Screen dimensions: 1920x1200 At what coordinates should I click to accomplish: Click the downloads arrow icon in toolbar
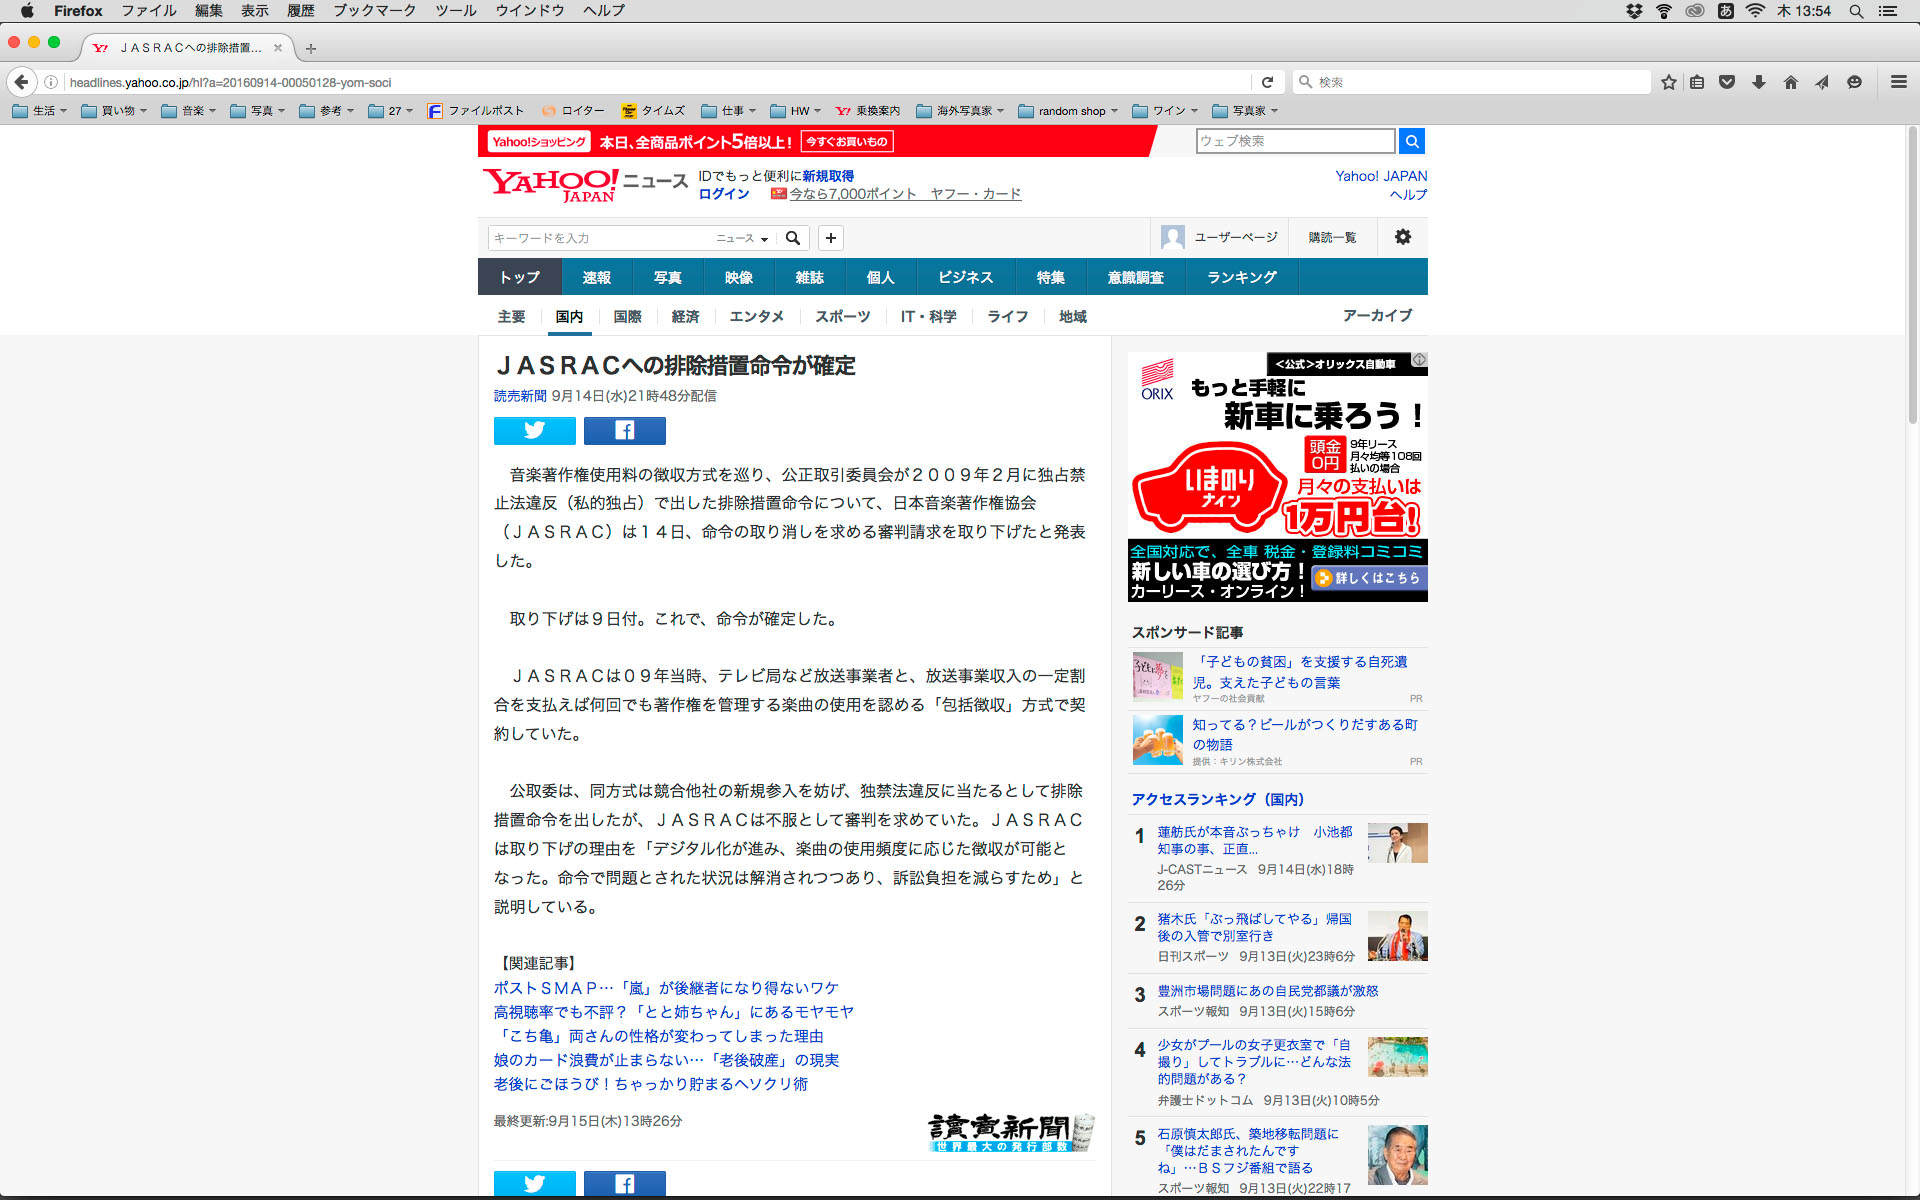click(1759, 82)
